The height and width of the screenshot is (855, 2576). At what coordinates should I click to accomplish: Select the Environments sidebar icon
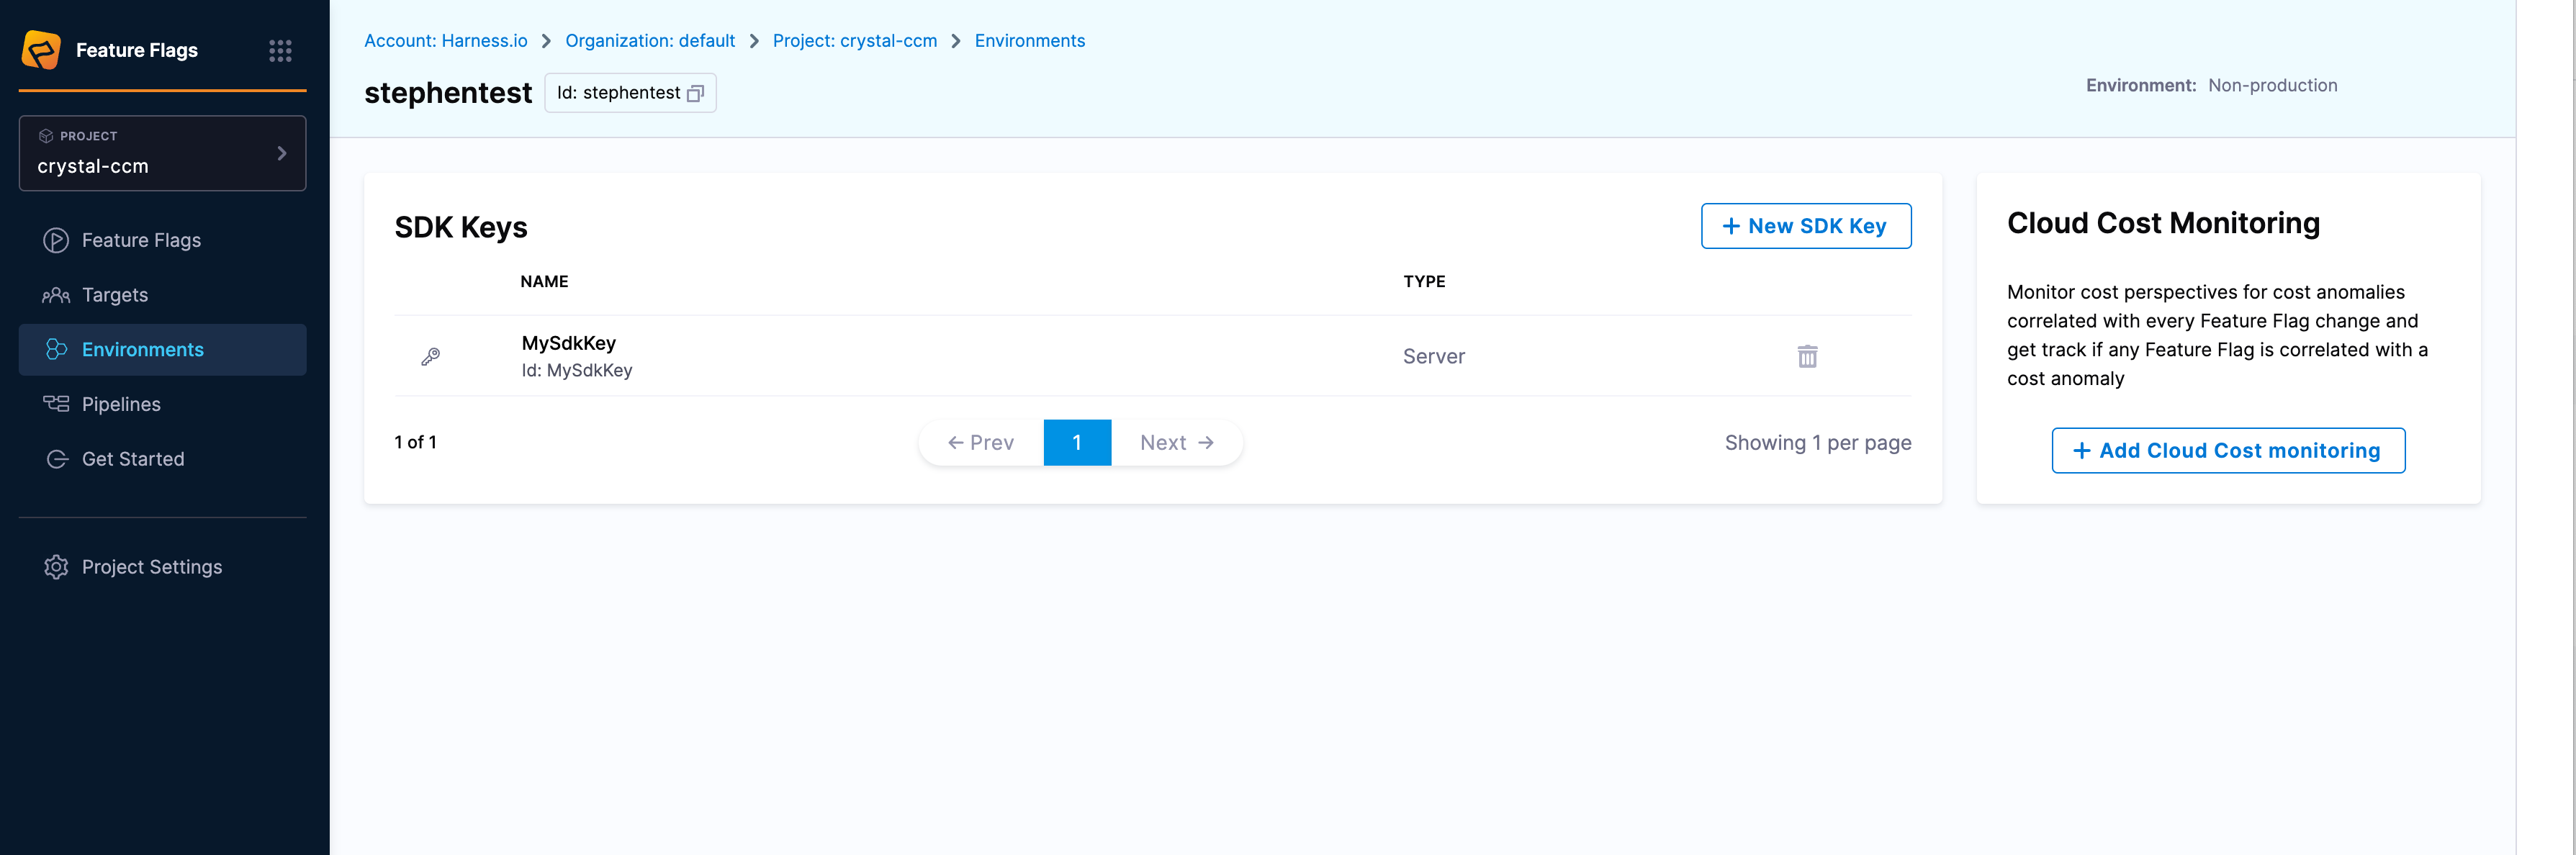[x=57, y=349]
